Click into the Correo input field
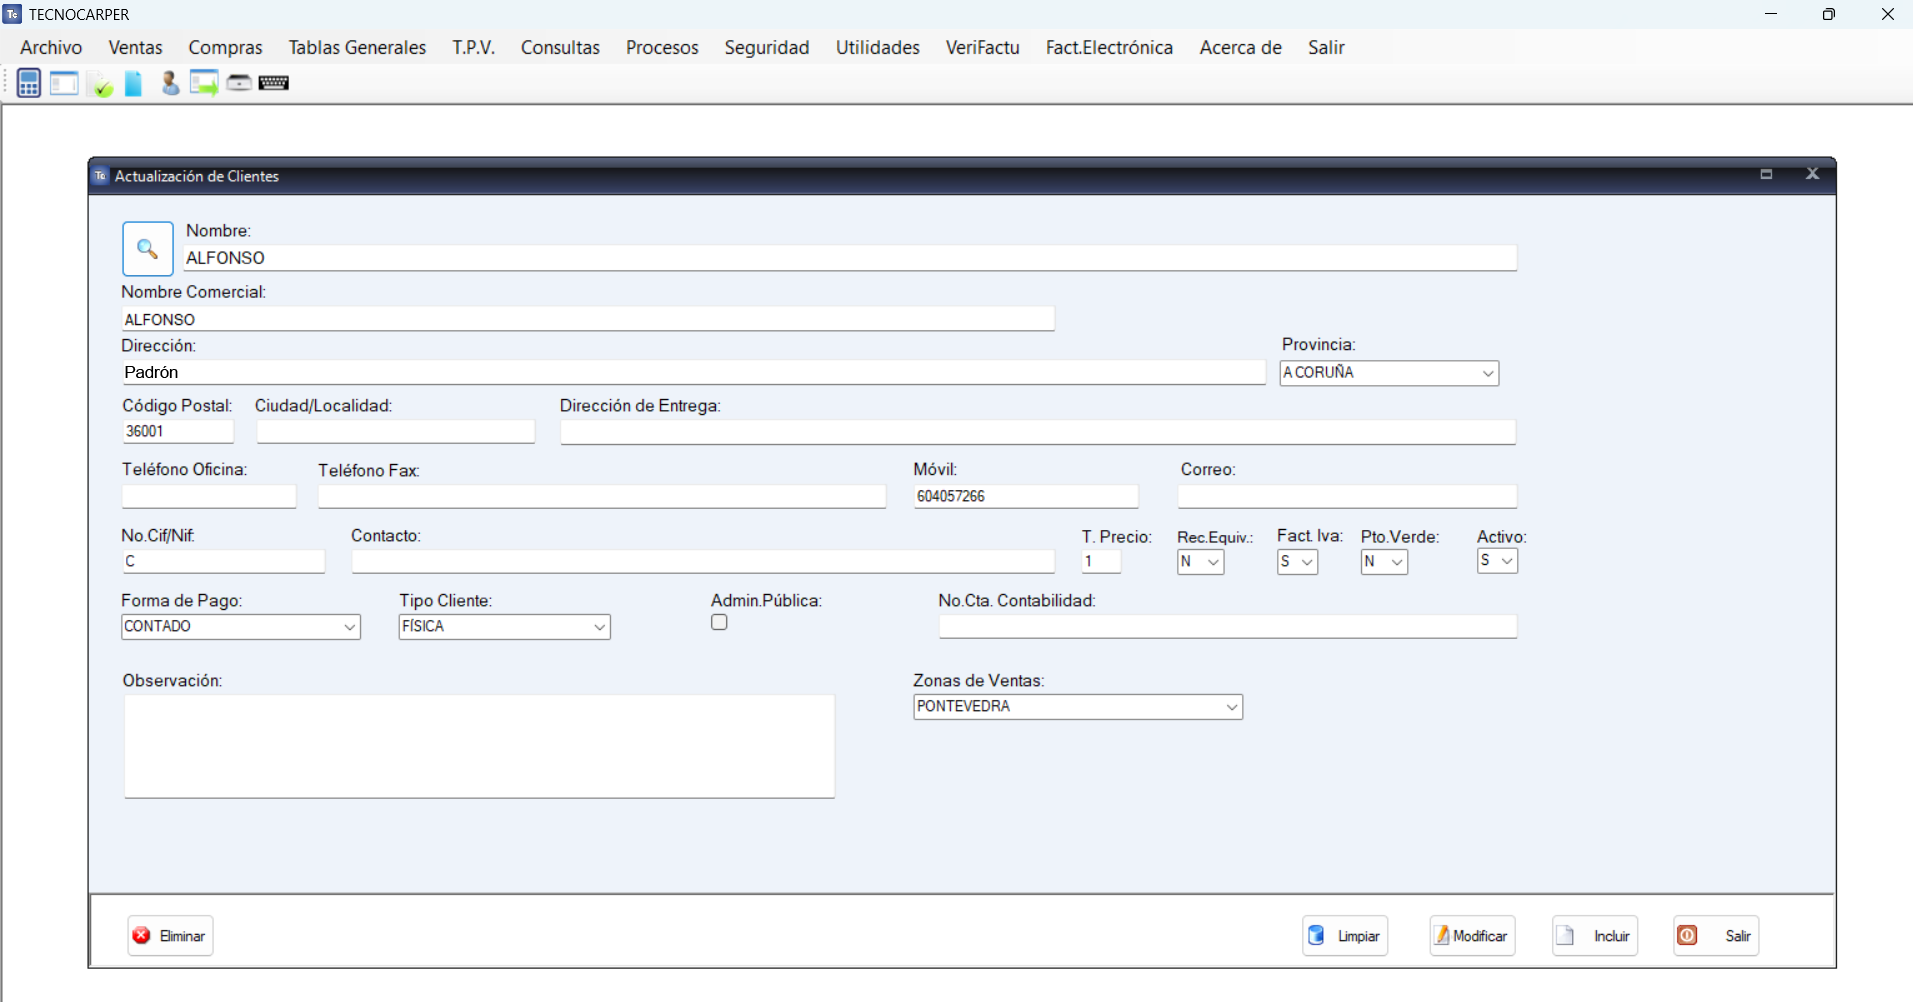The height and width of the screenshot is (1002, 1913). (1346, 497)
